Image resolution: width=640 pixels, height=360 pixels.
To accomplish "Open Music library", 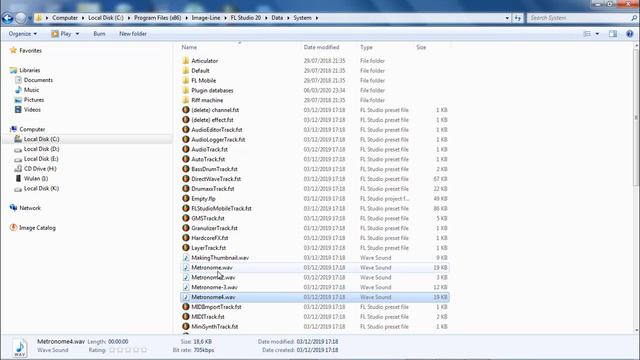I will tap(31, 90).
